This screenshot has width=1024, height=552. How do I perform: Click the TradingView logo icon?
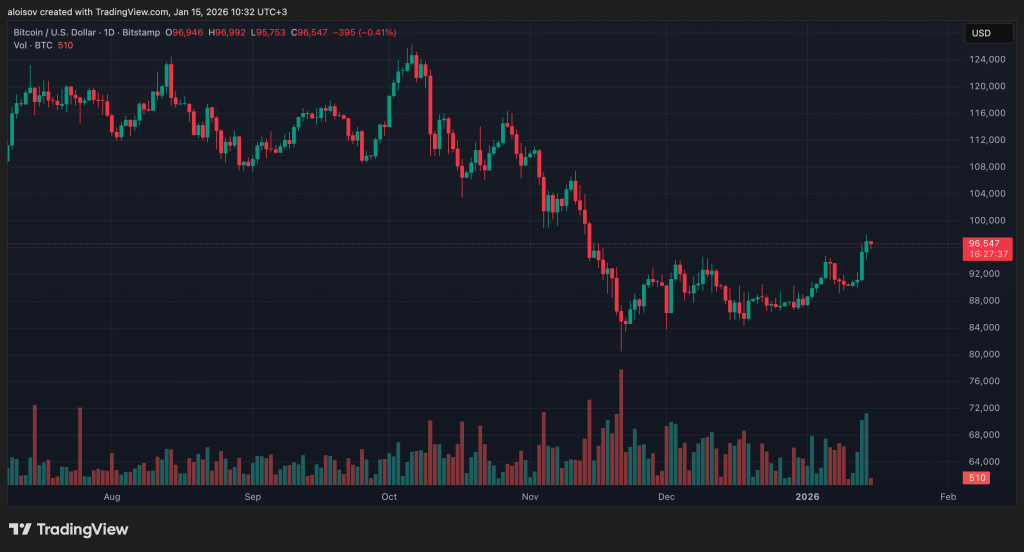[20, 529]
